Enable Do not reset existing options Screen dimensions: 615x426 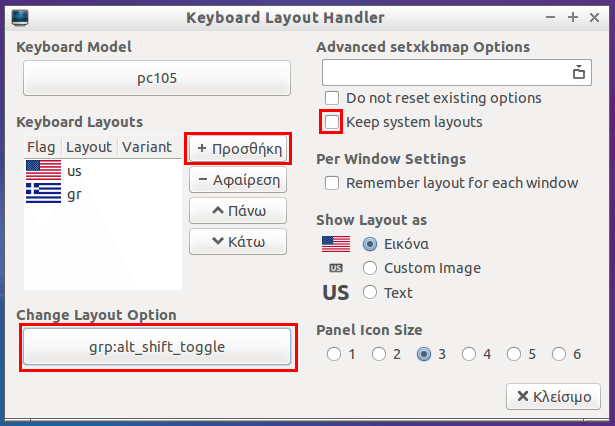coord(332,98)
